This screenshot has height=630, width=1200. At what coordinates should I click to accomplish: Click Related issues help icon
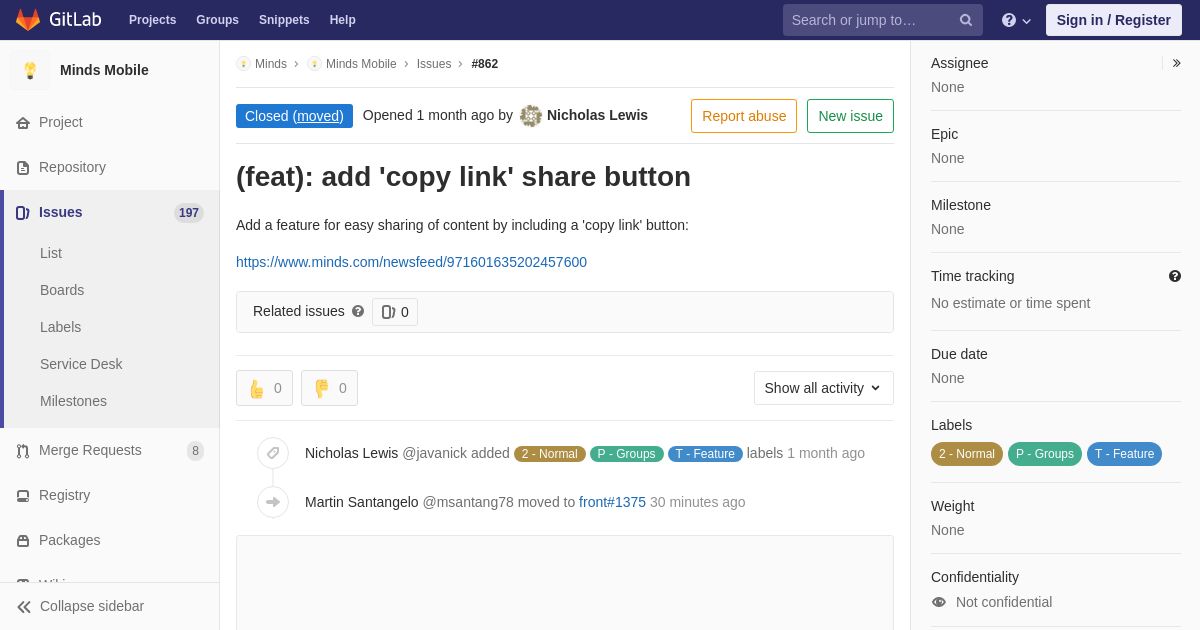click(x=358, y=311)
